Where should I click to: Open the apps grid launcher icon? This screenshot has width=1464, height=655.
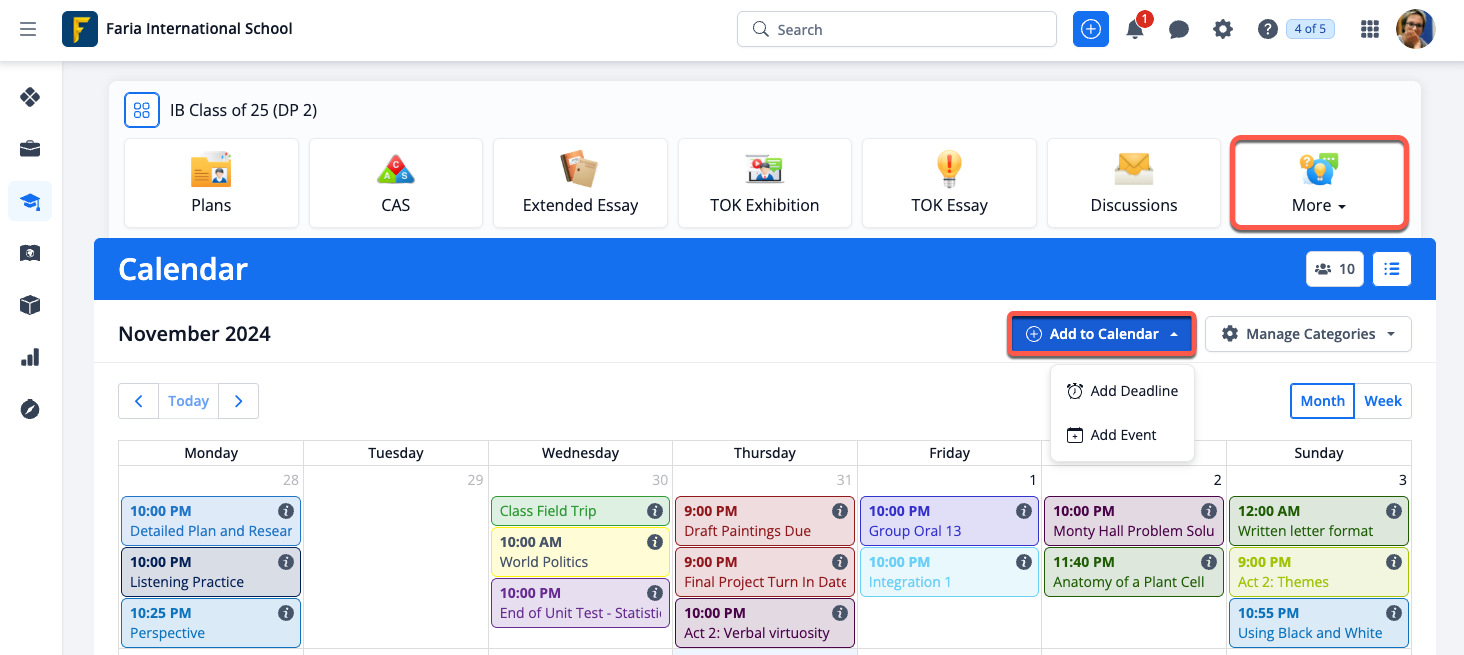tap(1370, 30)
